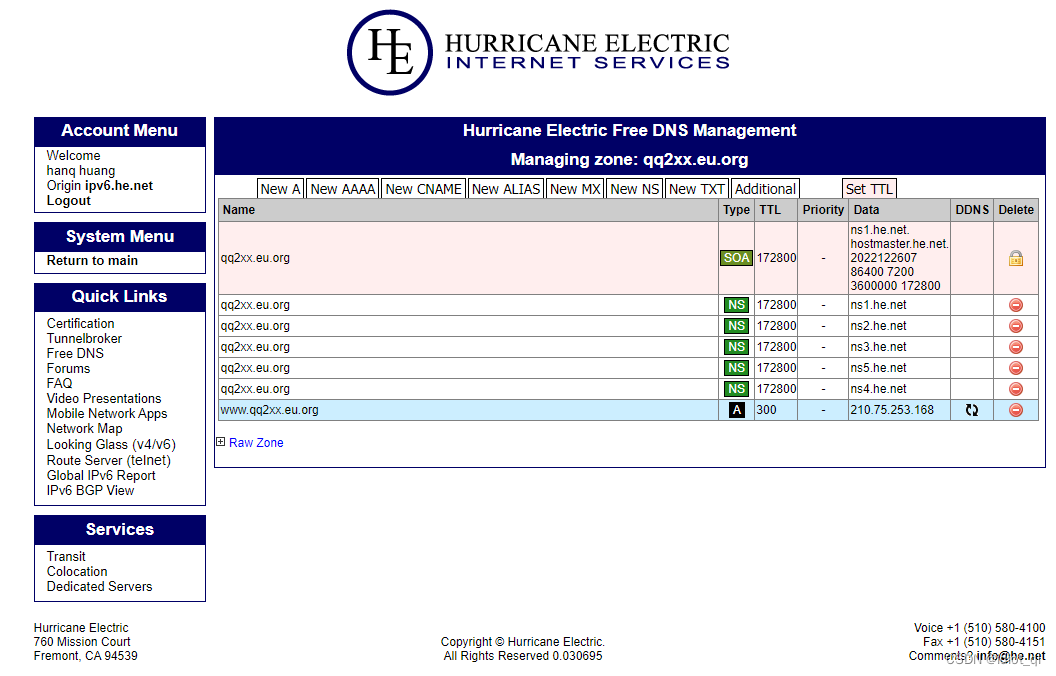Click the 300 TTL value
1056x676 pixels.
(x=766, y=410)
